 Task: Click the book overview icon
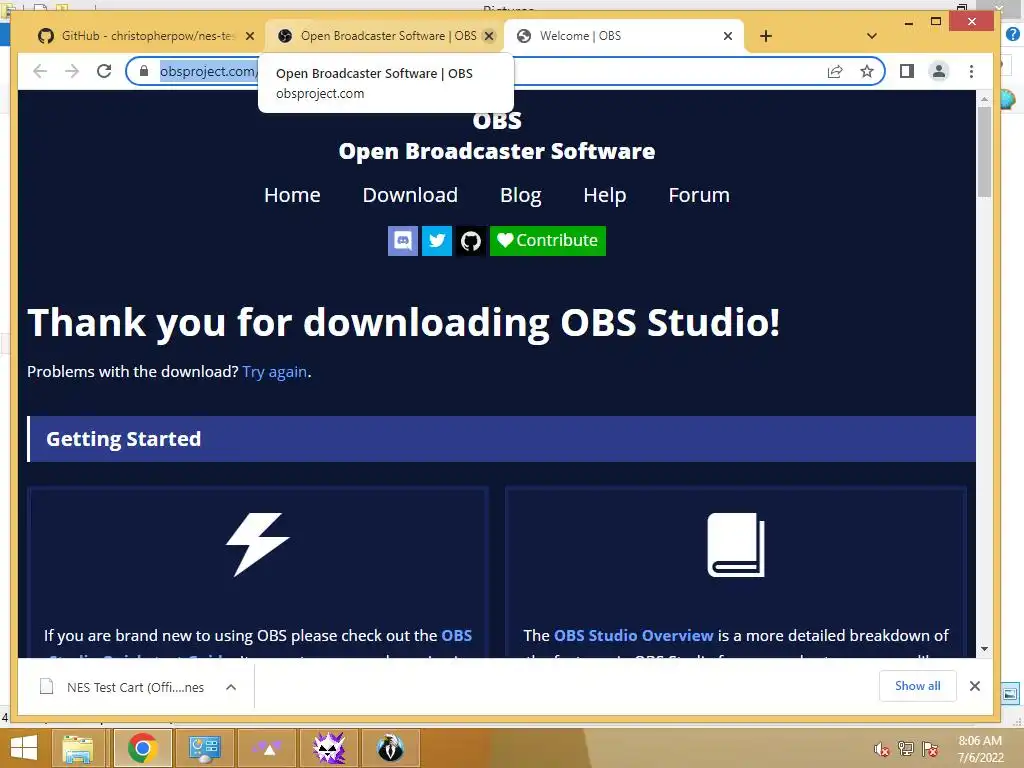point(736,545)
